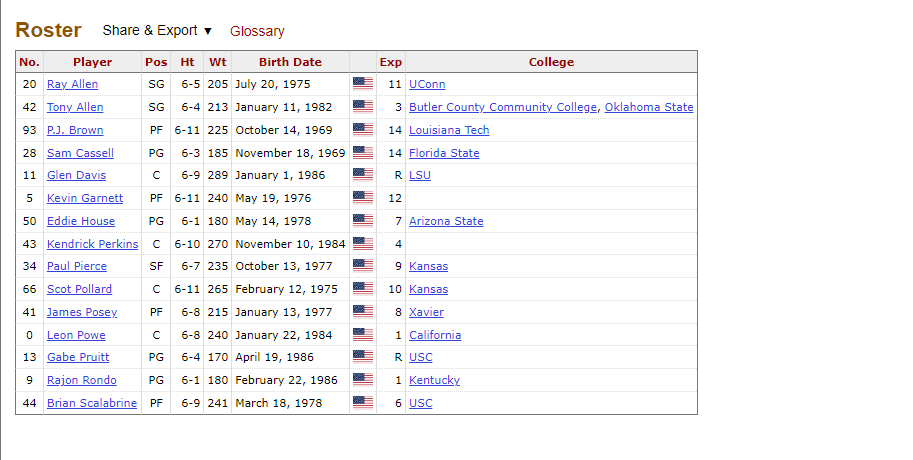
Task: Open the Glossary link
Action: tap(257, 31)
